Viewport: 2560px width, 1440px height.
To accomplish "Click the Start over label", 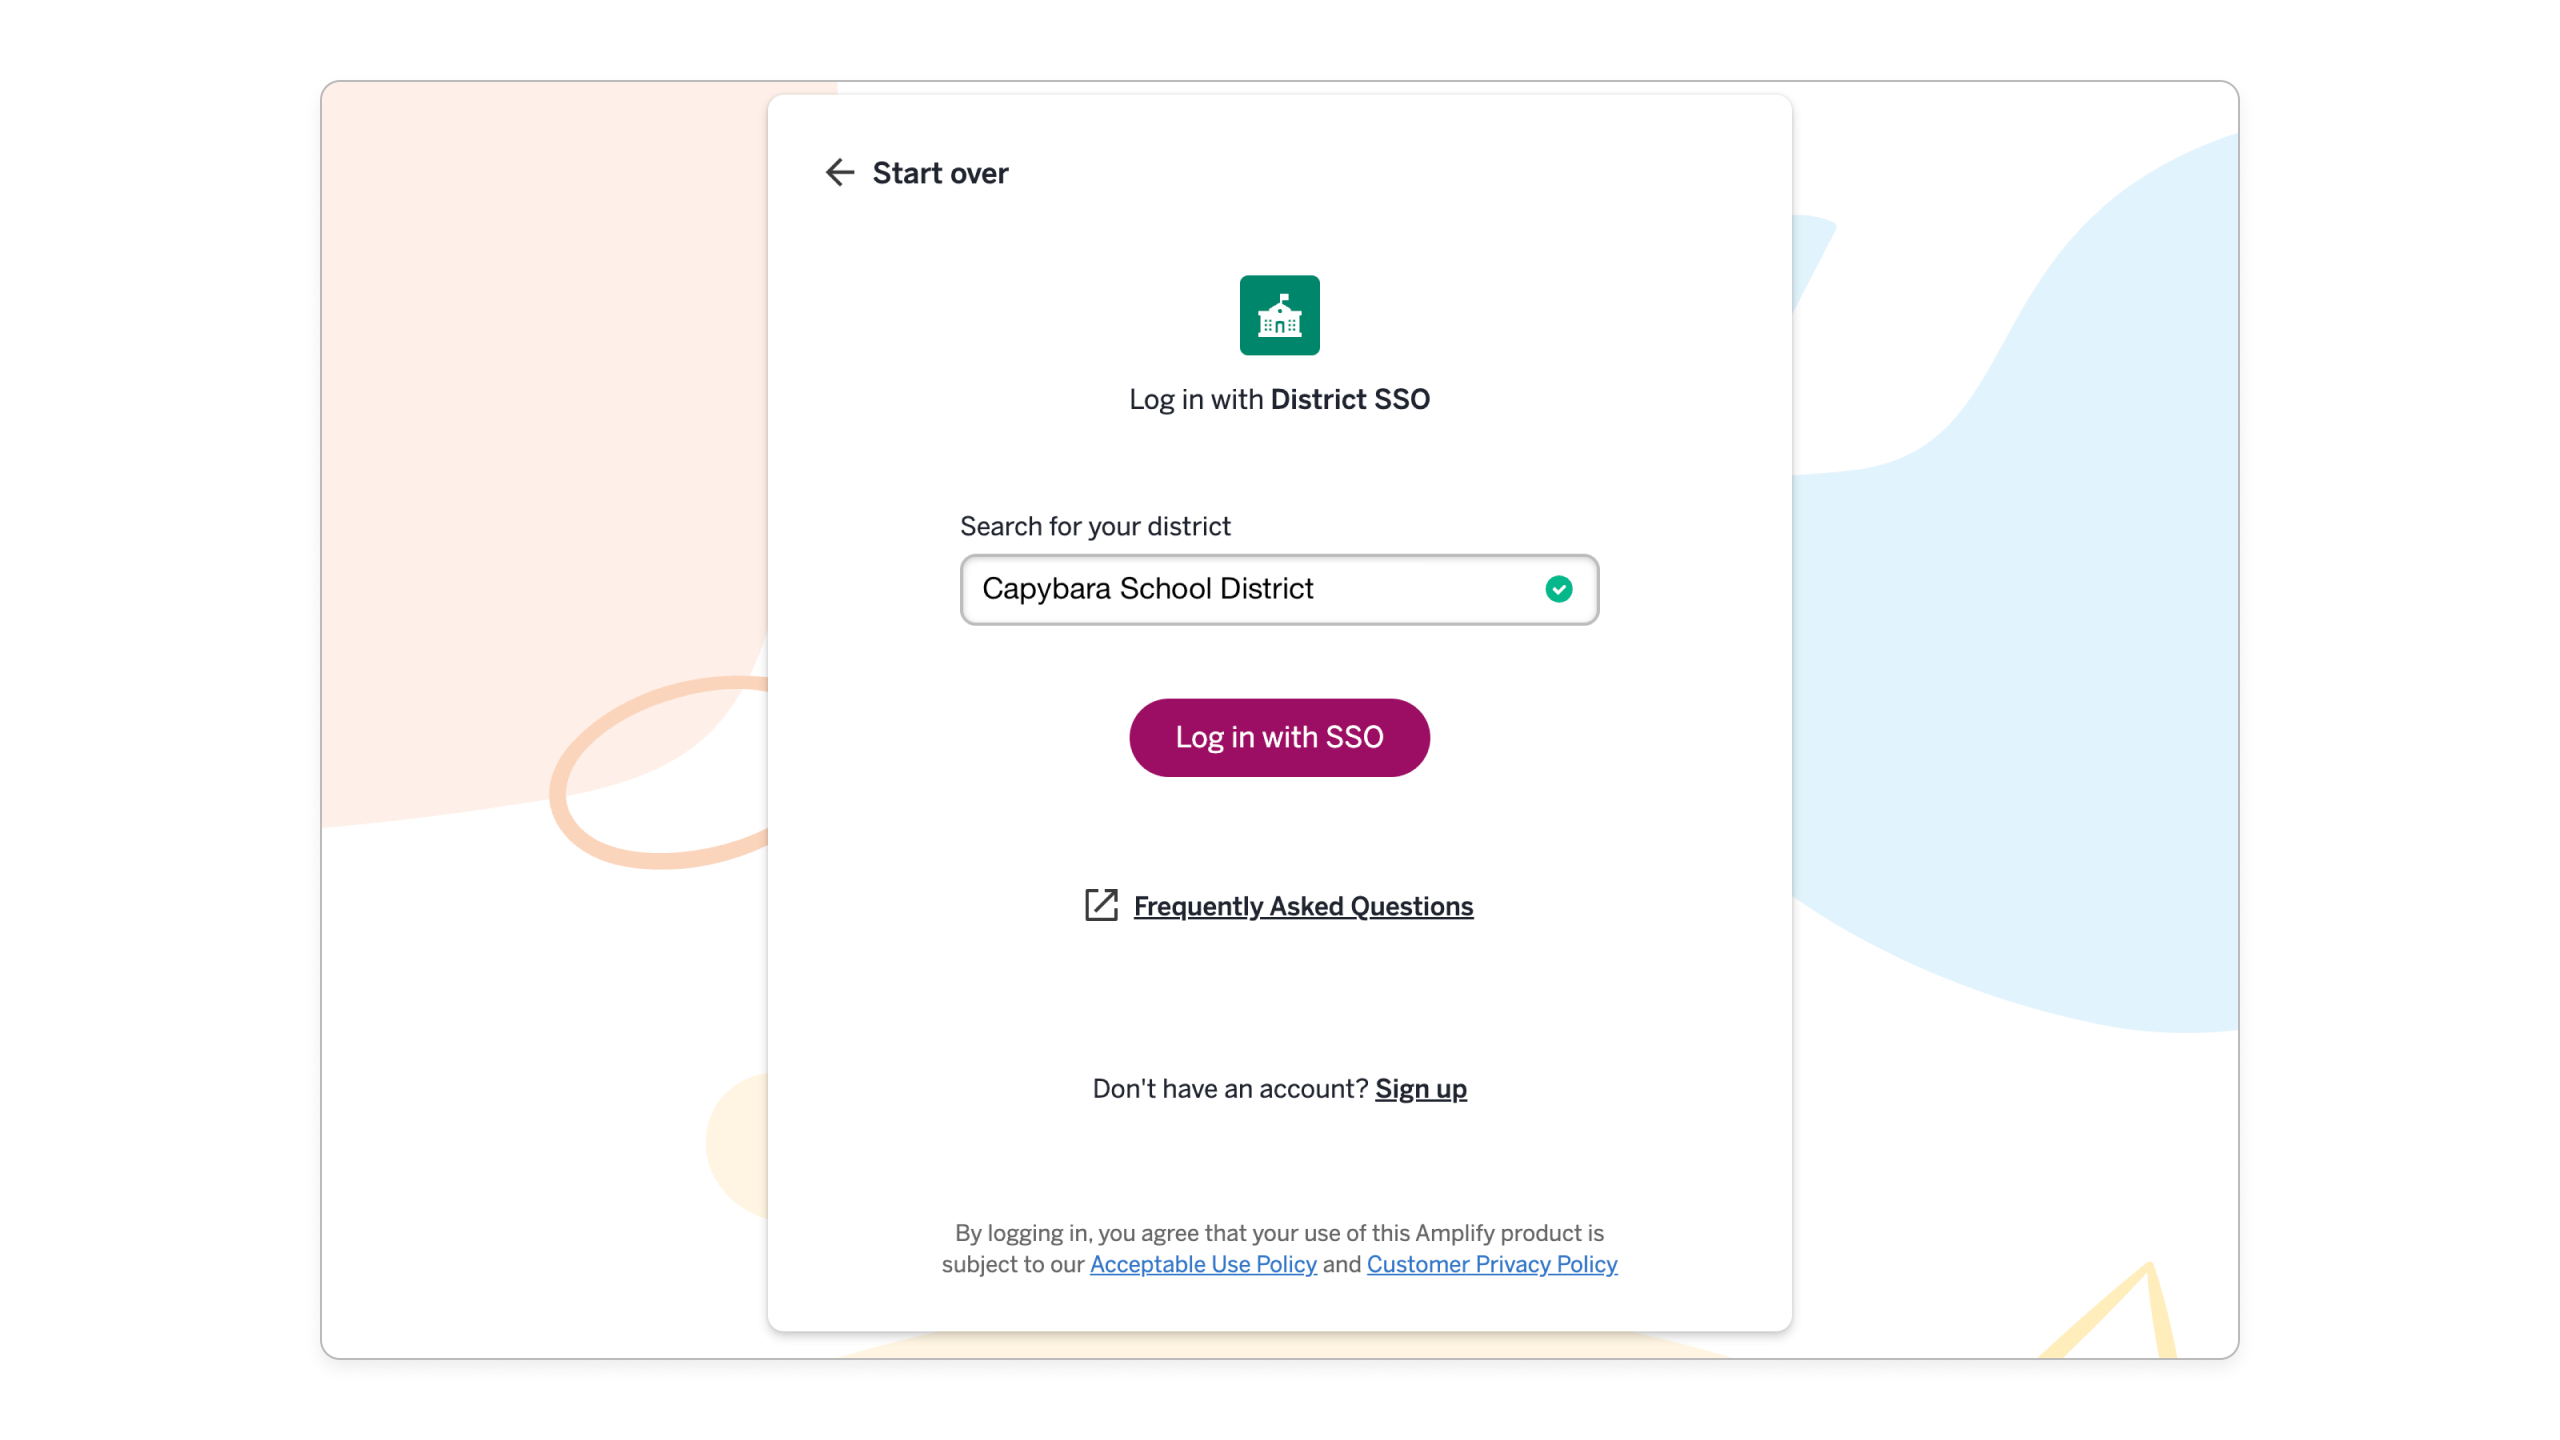I will tap(940, 172).
